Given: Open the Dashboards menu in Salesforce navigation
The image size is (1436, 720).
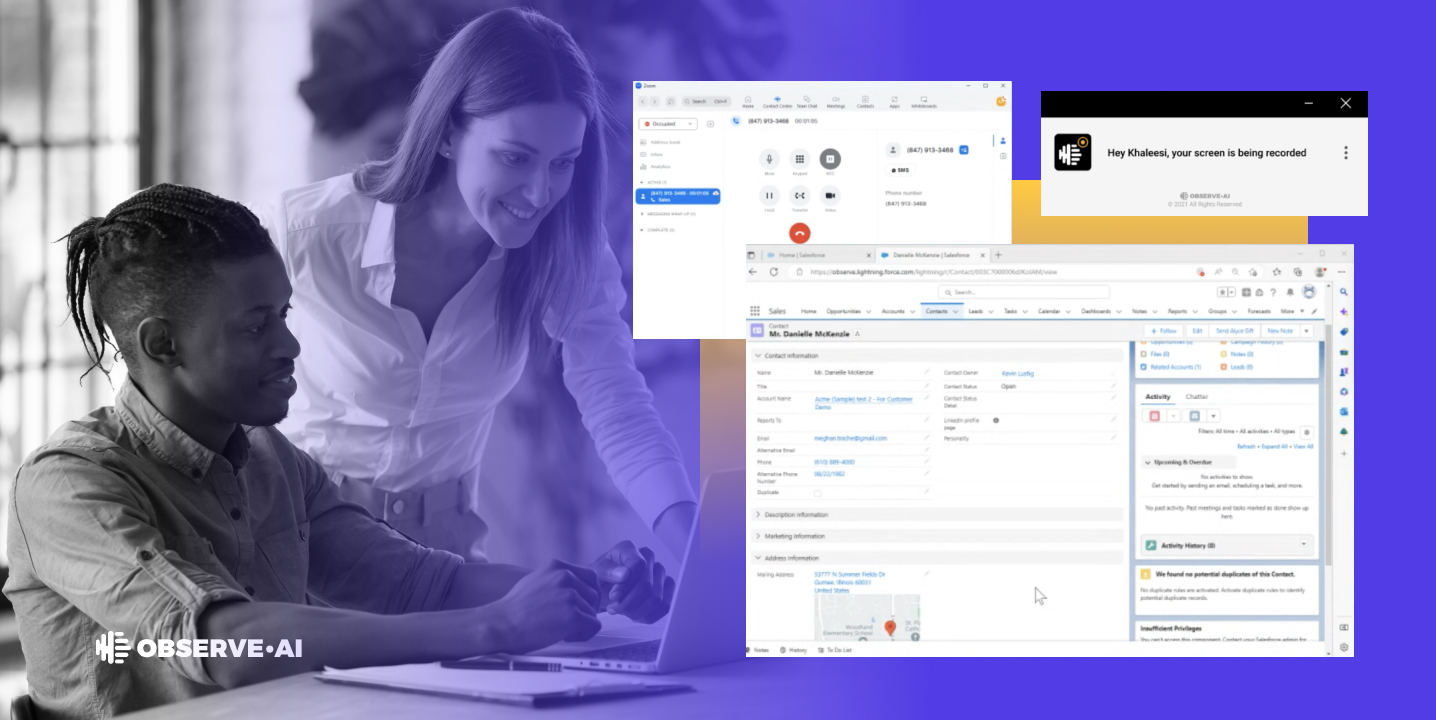Looking at the screenshot, I should [1096, 309].
